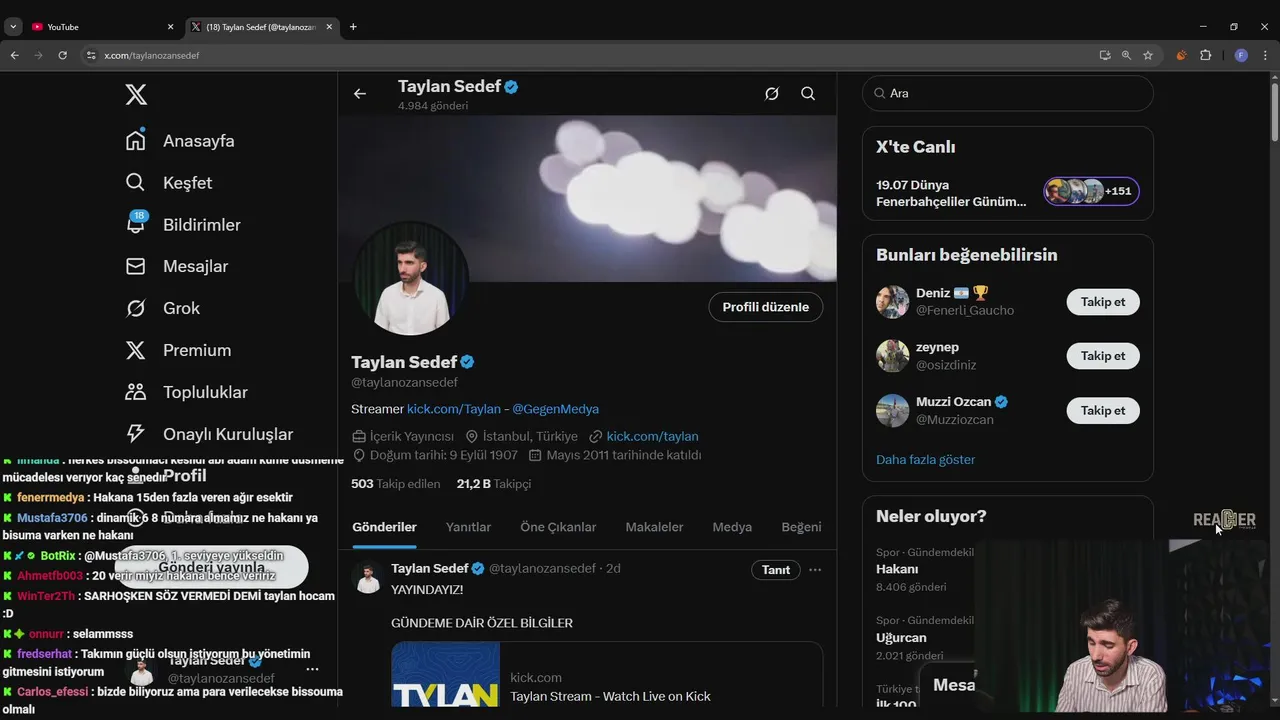Click Daha fazla göster link
Screen dimensions: 1280x720
[925, 460]
